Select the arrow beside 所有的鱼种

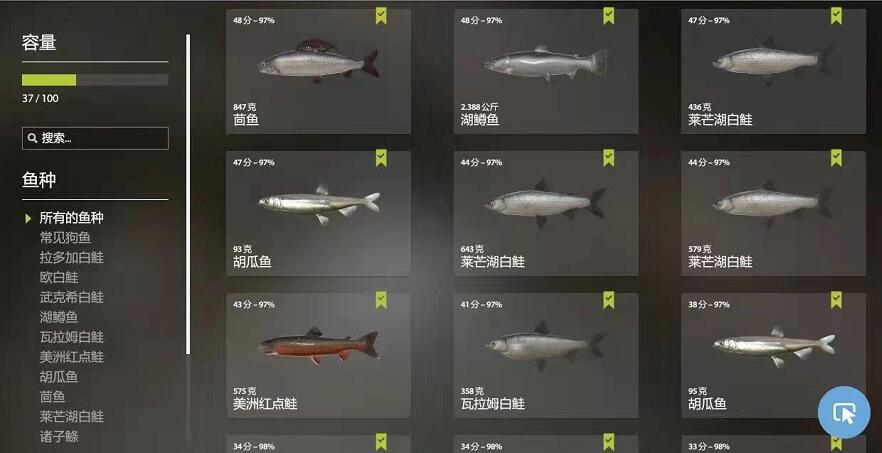[x=28, y=218]
